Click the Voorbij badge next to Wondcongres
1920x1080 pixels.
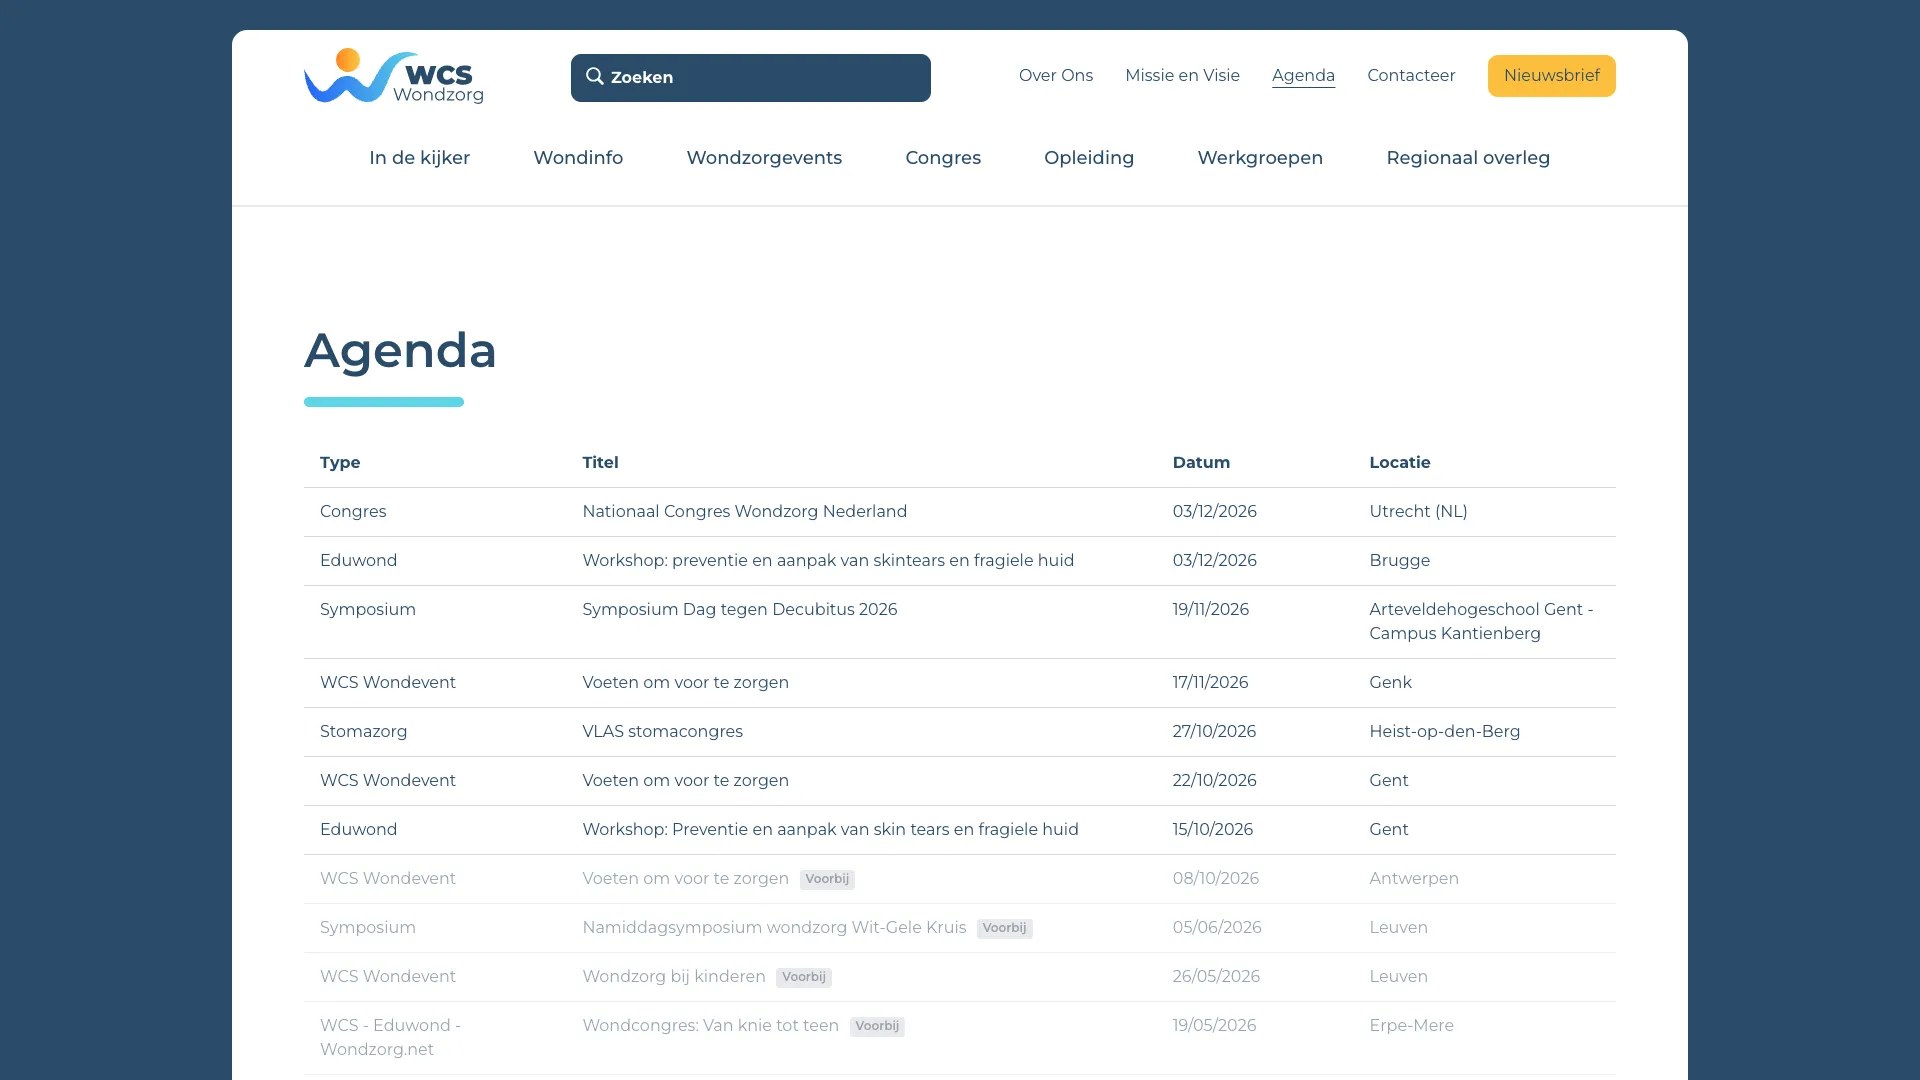tap(877, 1026)
